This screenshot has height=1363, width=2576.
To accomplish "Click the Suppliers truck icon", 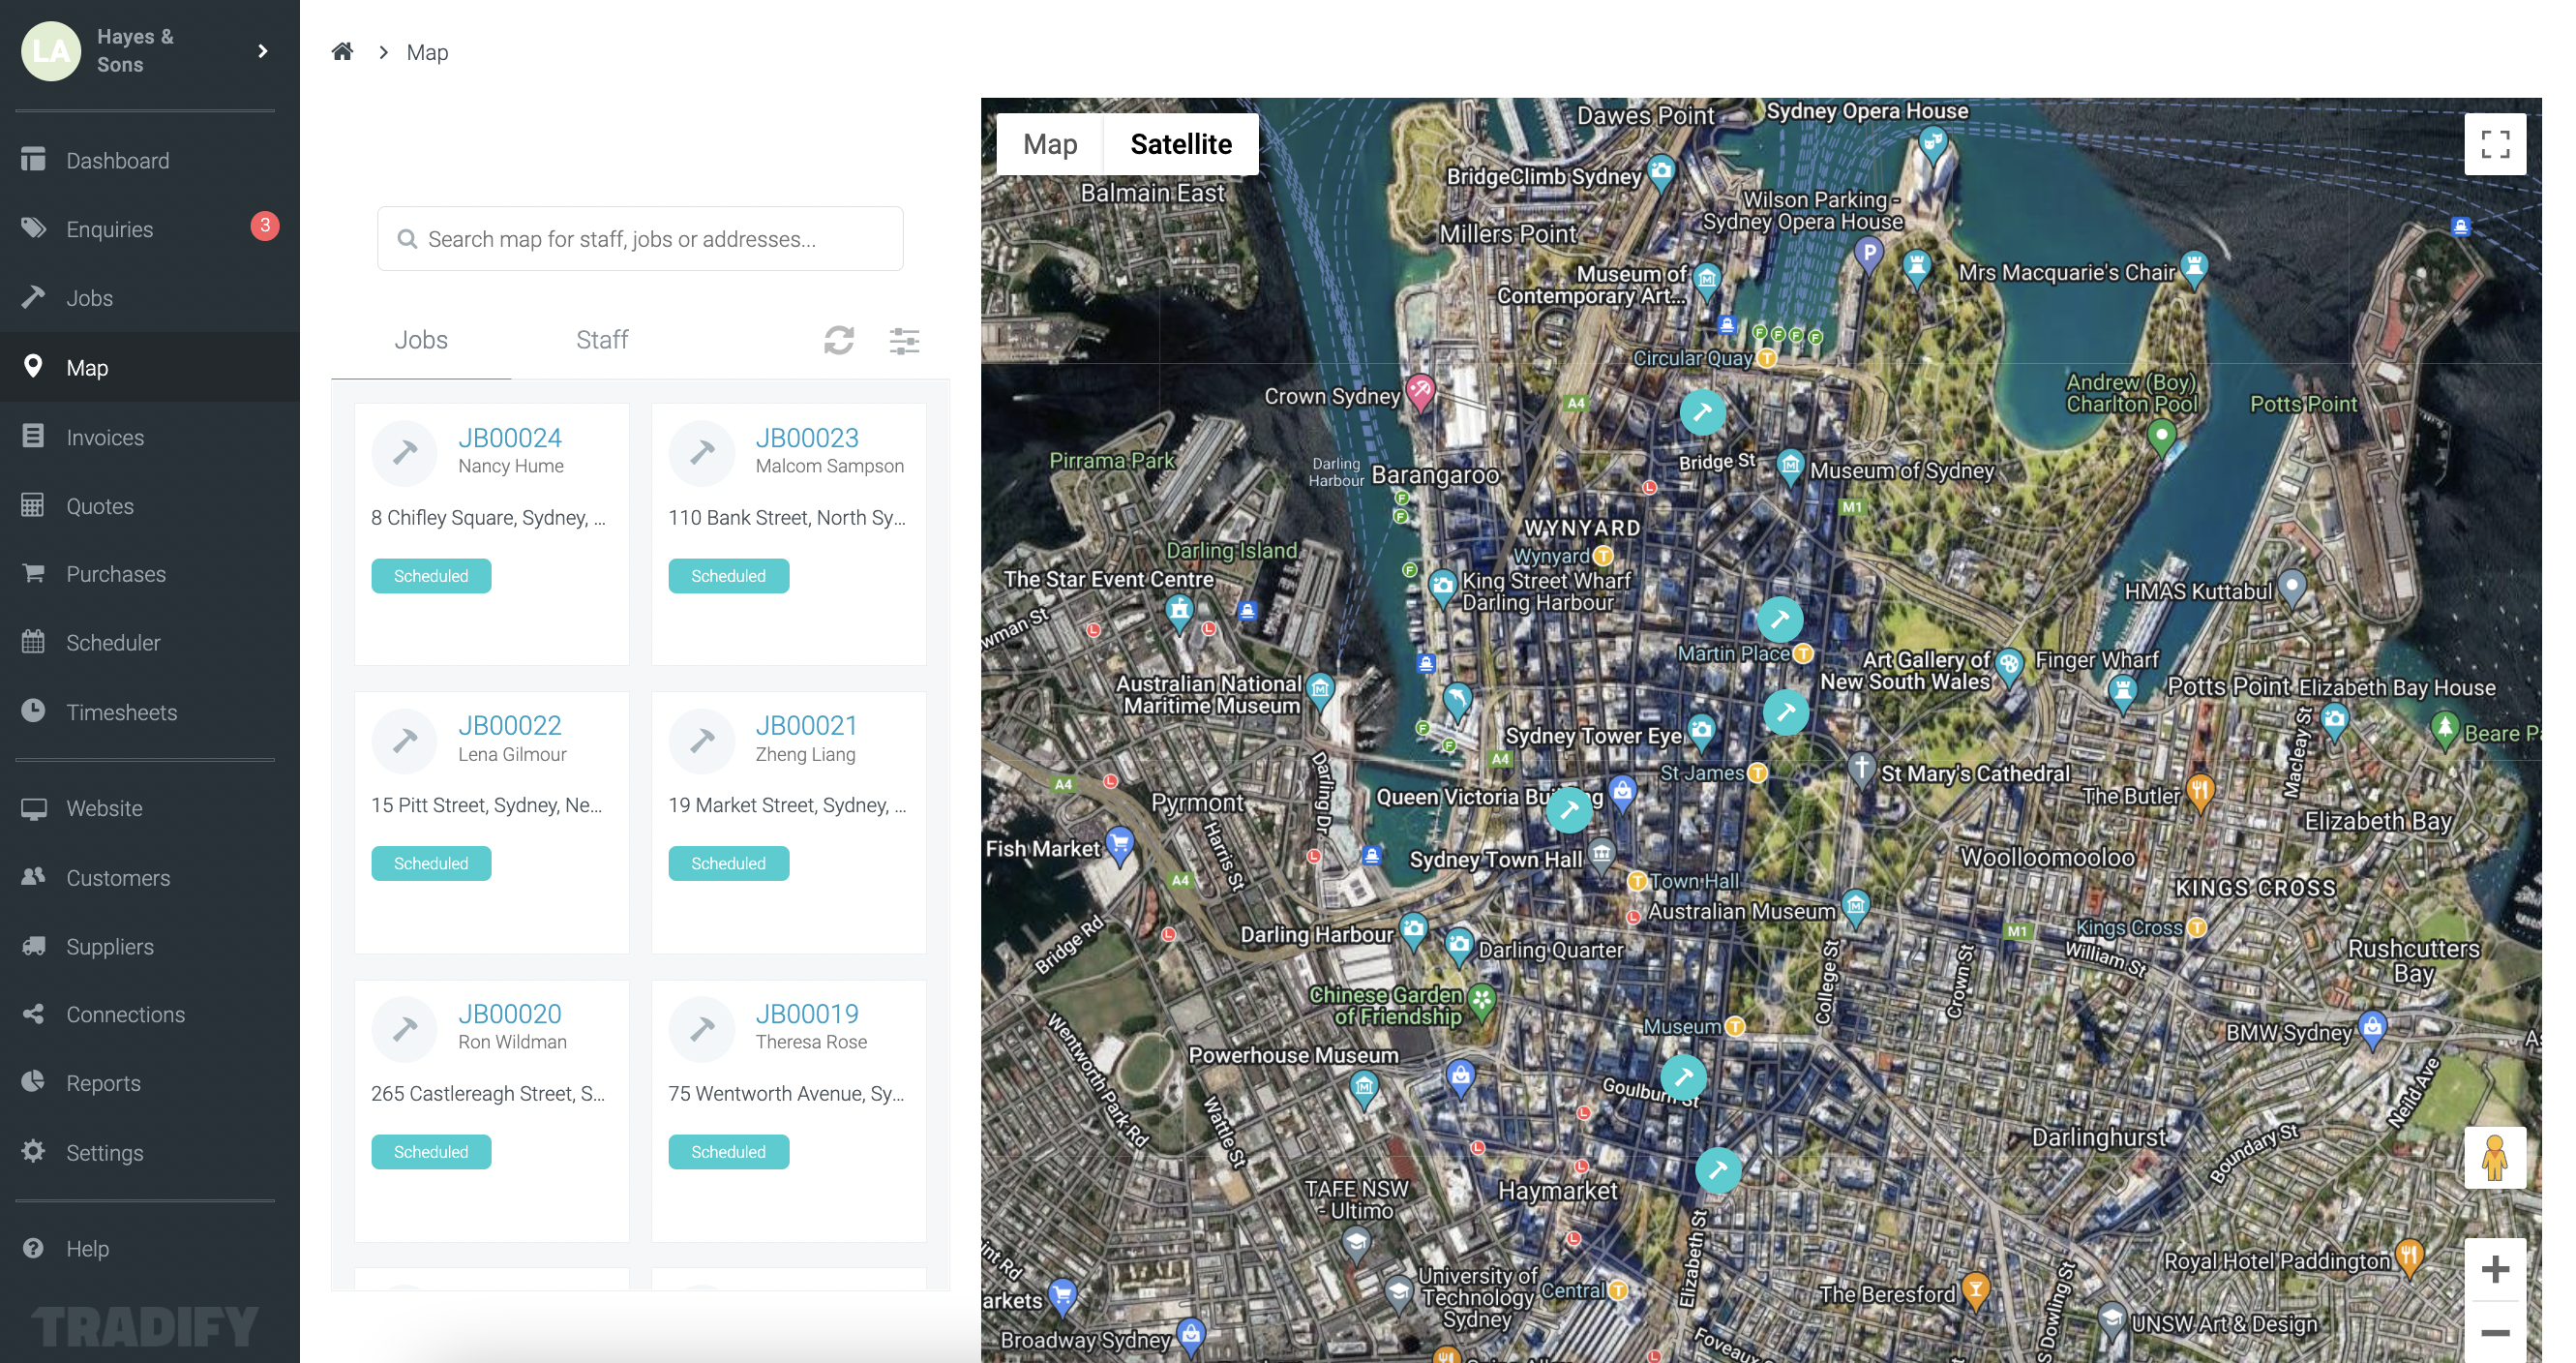I will 33,946.
